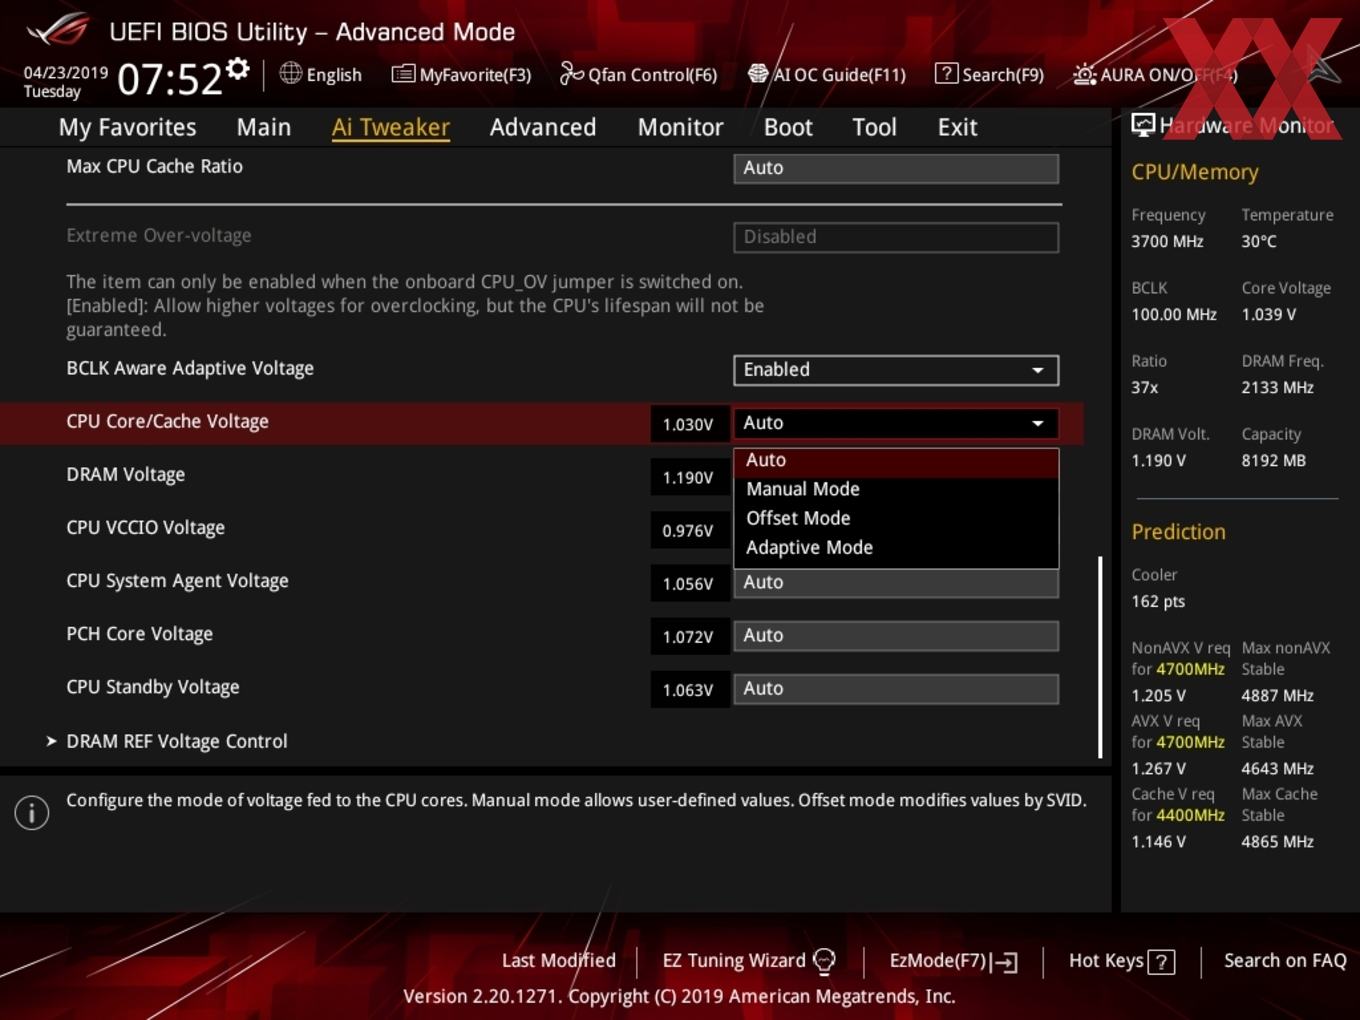The image size is (1360, 1020).
Task: Click the 1.063V Standby voltage value
Action: pyautogui.click(x=688, y=690)
